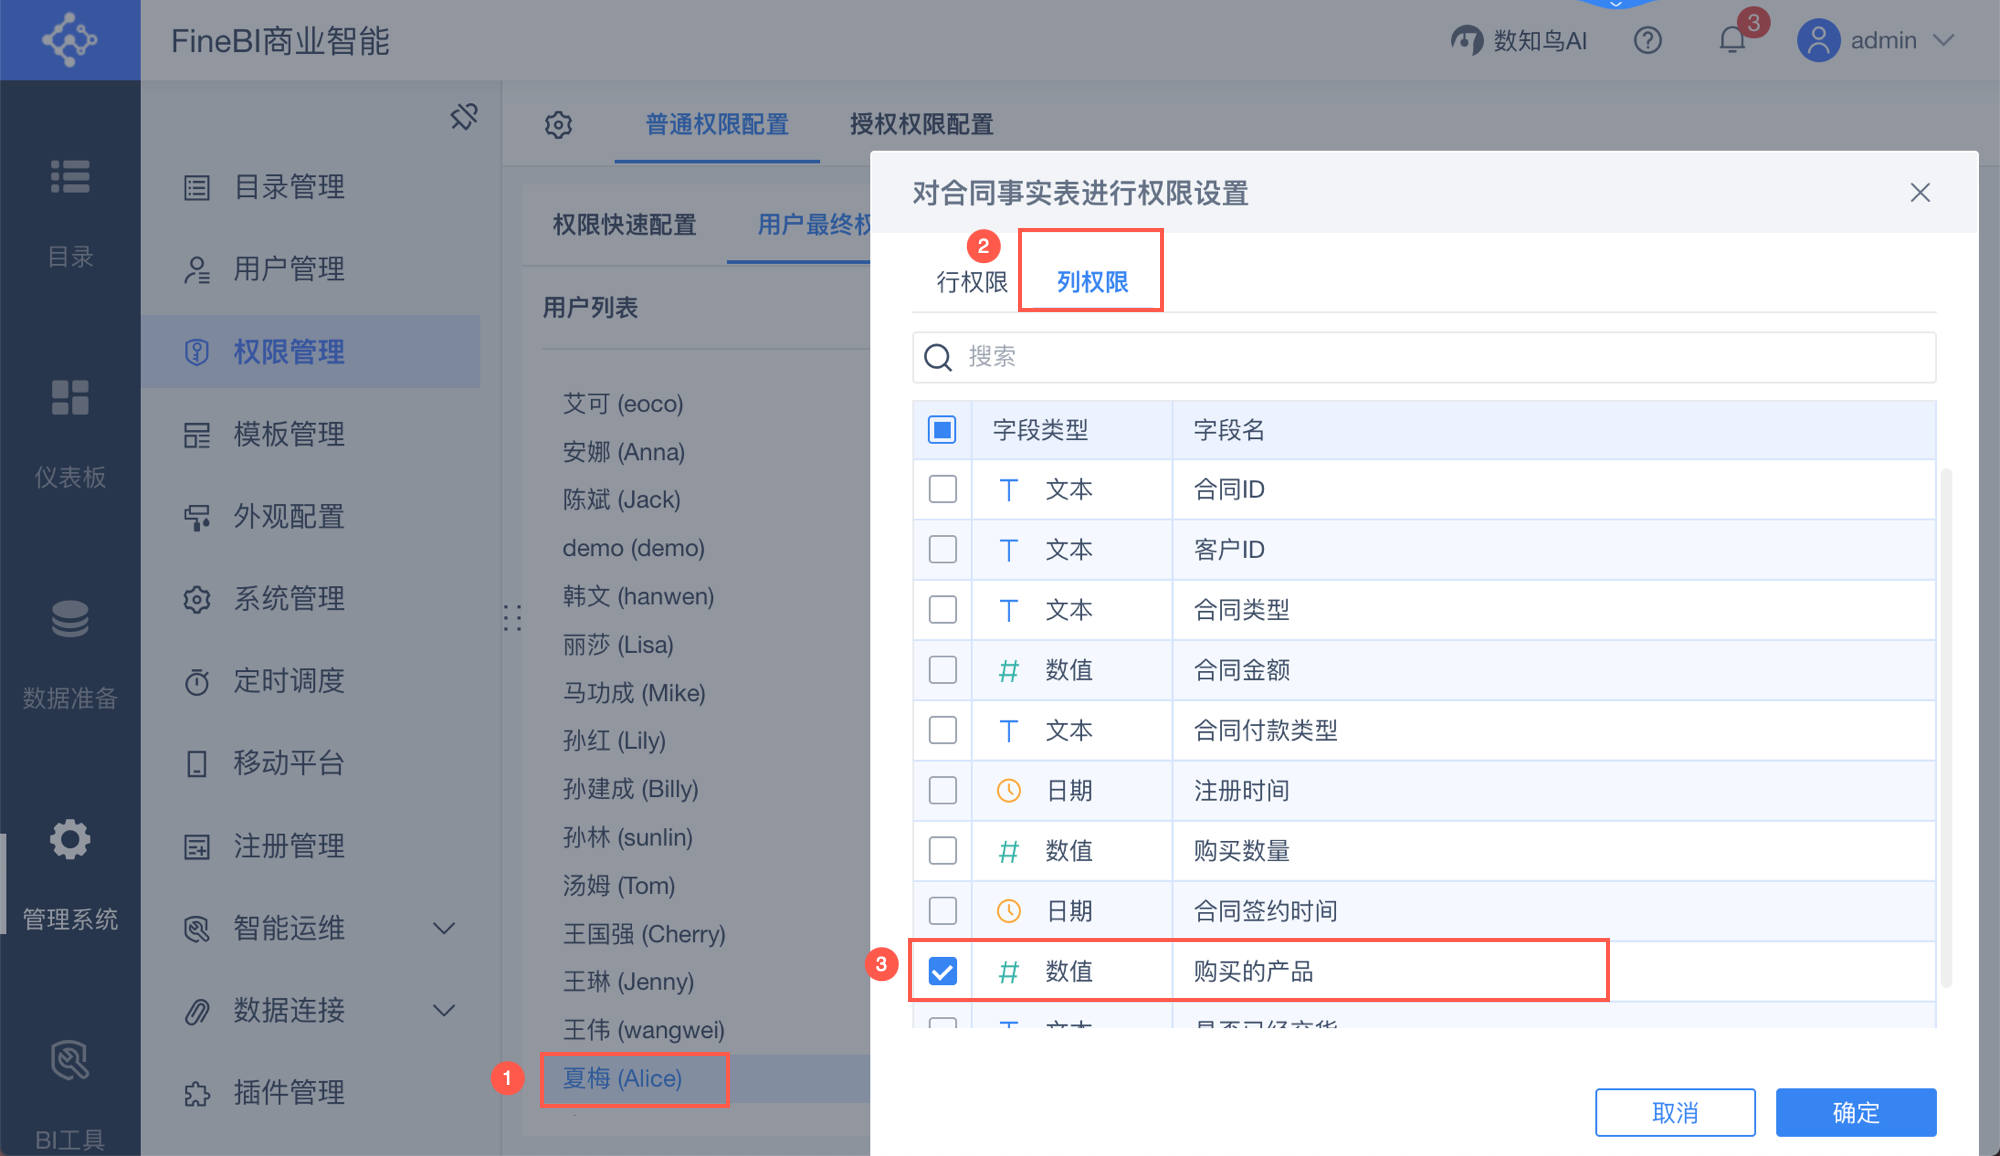Click the notification bell icon
The image size is (2000, 1156).
[1732, 41]
